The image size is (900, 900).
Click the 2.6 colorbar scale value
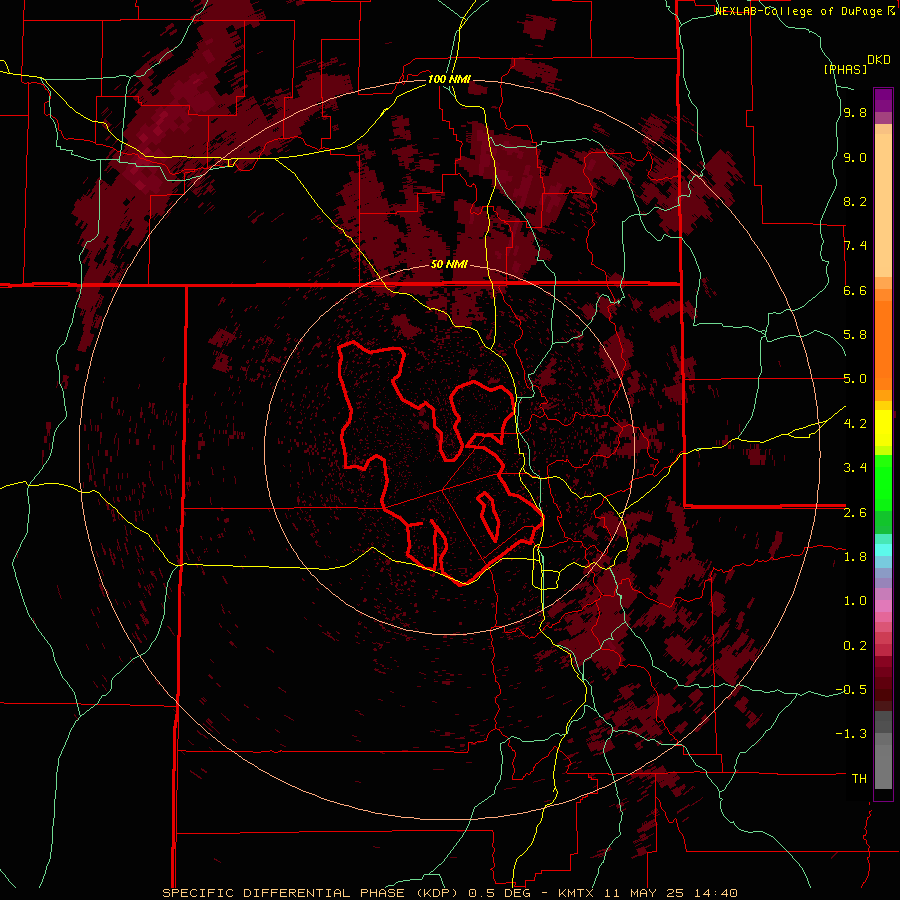pos(855,513)
